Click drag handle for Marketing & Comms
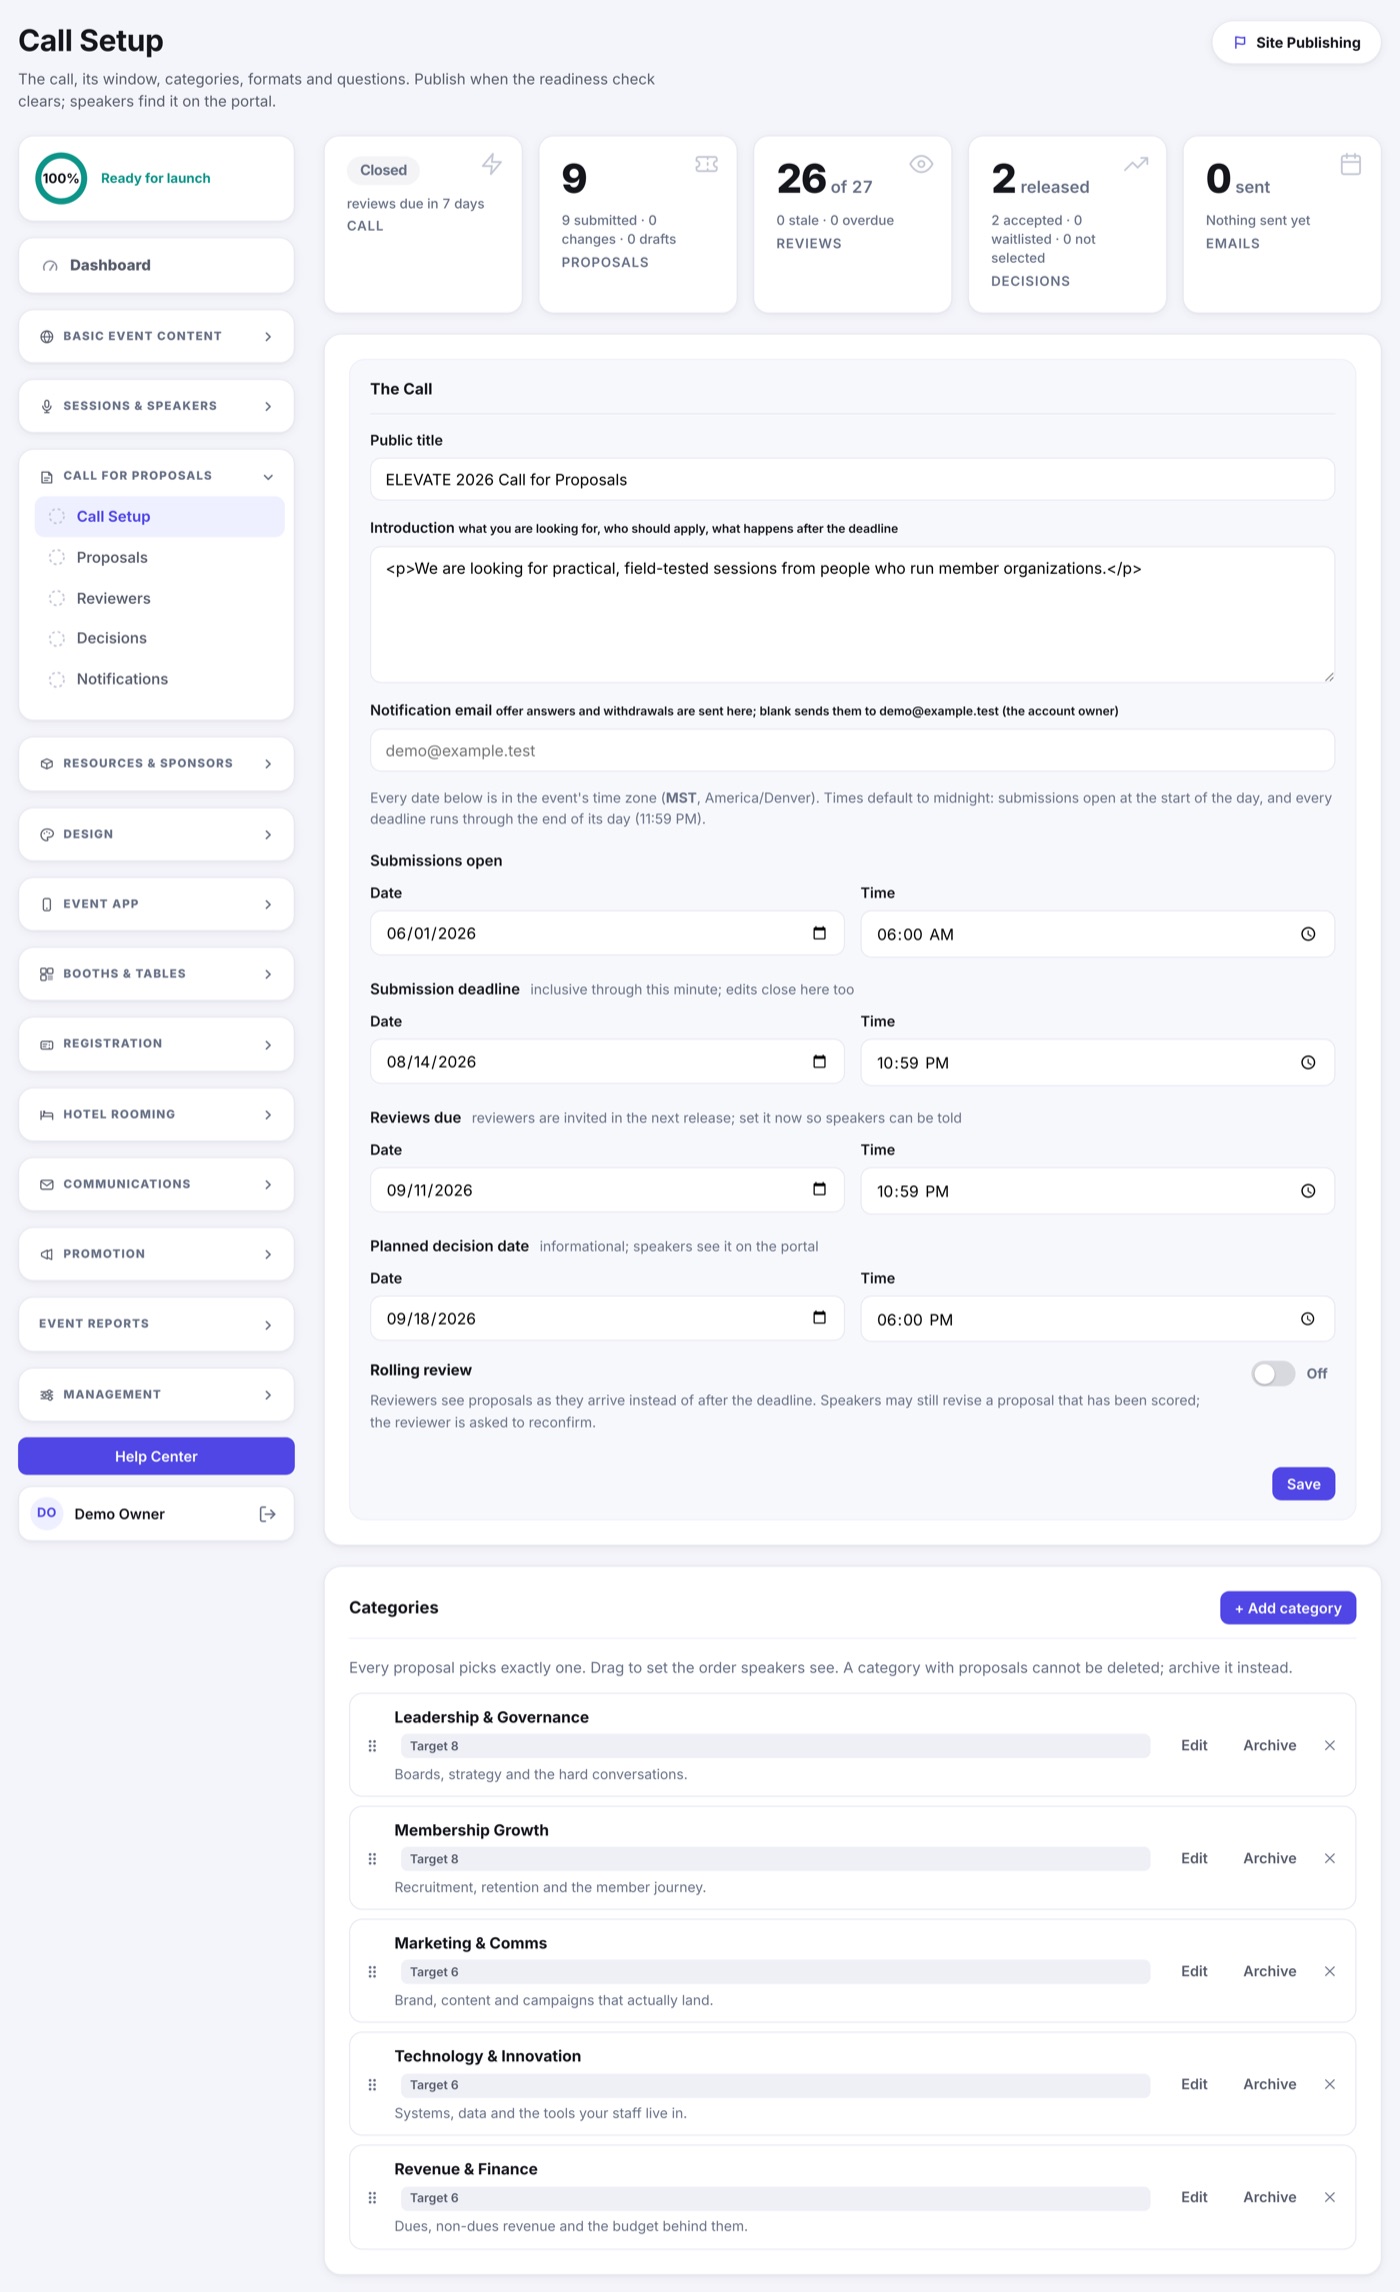Viewport: 1400px width, 2292px height. click(x=372, y=1972)
